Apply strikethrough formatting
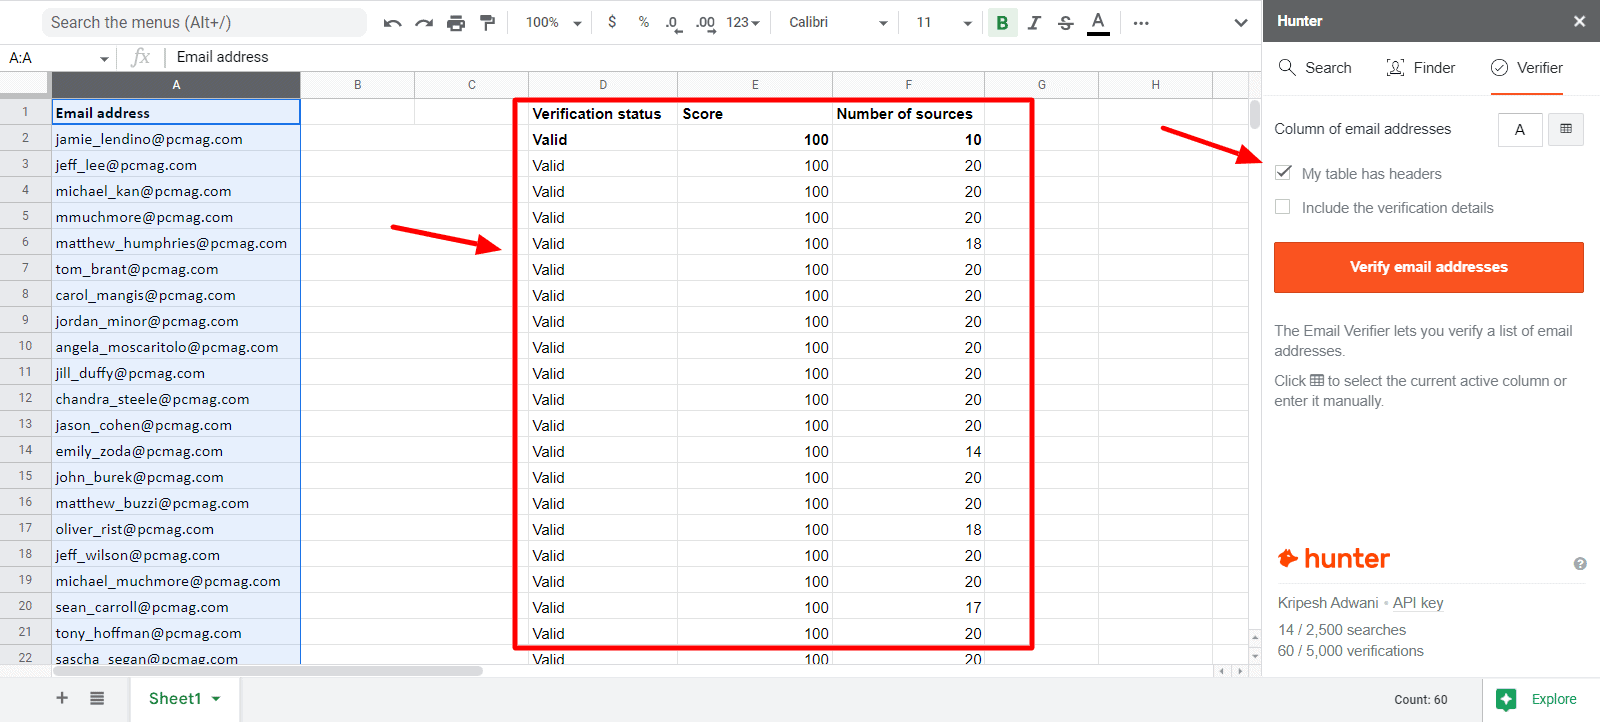 [x=1066, y=23]
